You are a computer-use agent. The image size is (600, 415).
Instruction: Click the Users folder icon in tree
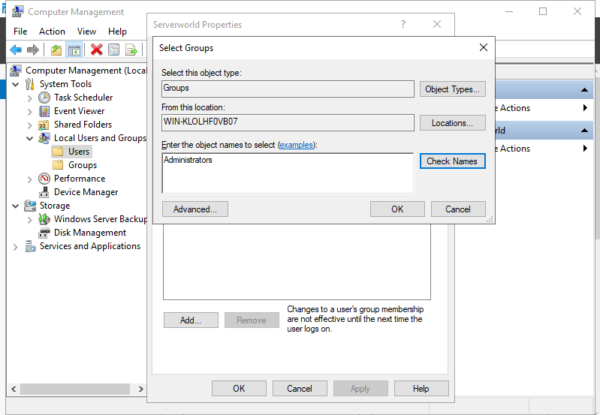(58, 151)
